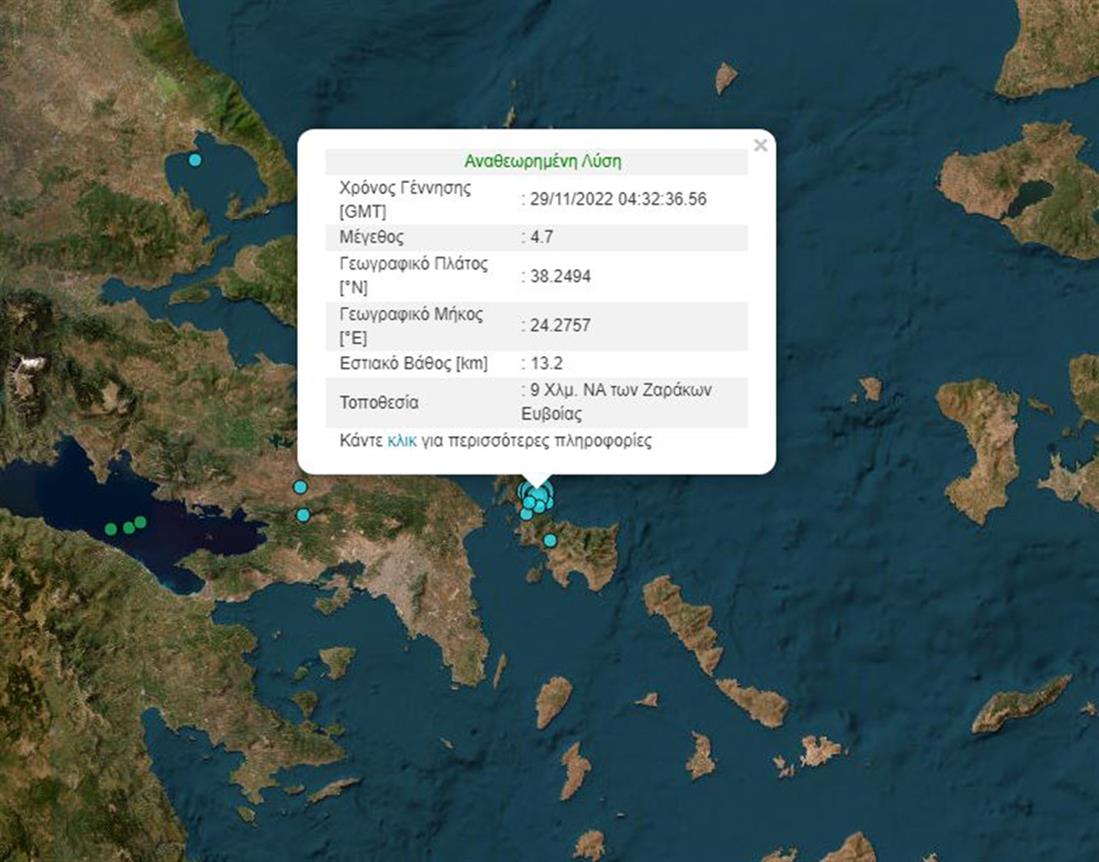This screenshot has height=862, width=1099.
Task: Click the leftmost green earthquake marker
Action: pos(112,529)
